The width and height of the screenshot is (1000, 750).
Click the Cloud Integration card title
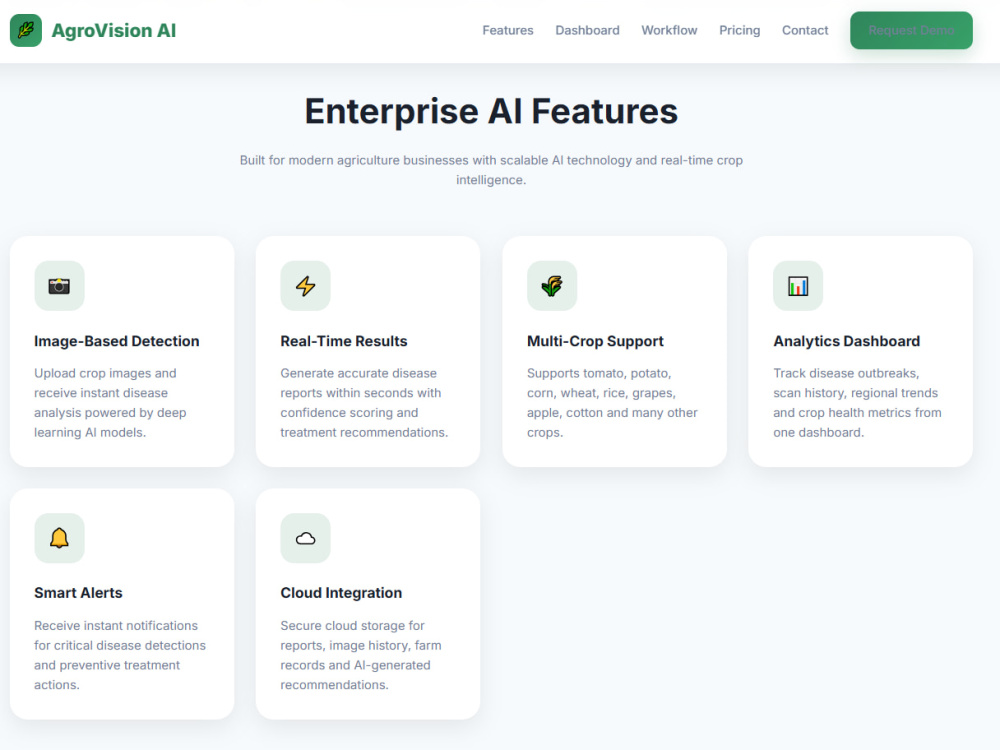341,593
